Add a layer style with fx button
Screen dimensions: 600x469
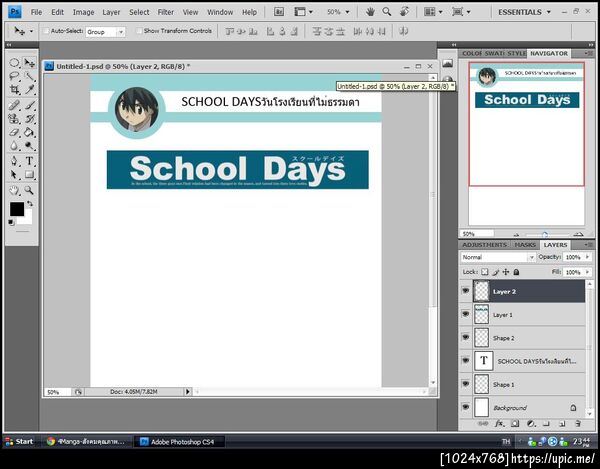point(499,423)
